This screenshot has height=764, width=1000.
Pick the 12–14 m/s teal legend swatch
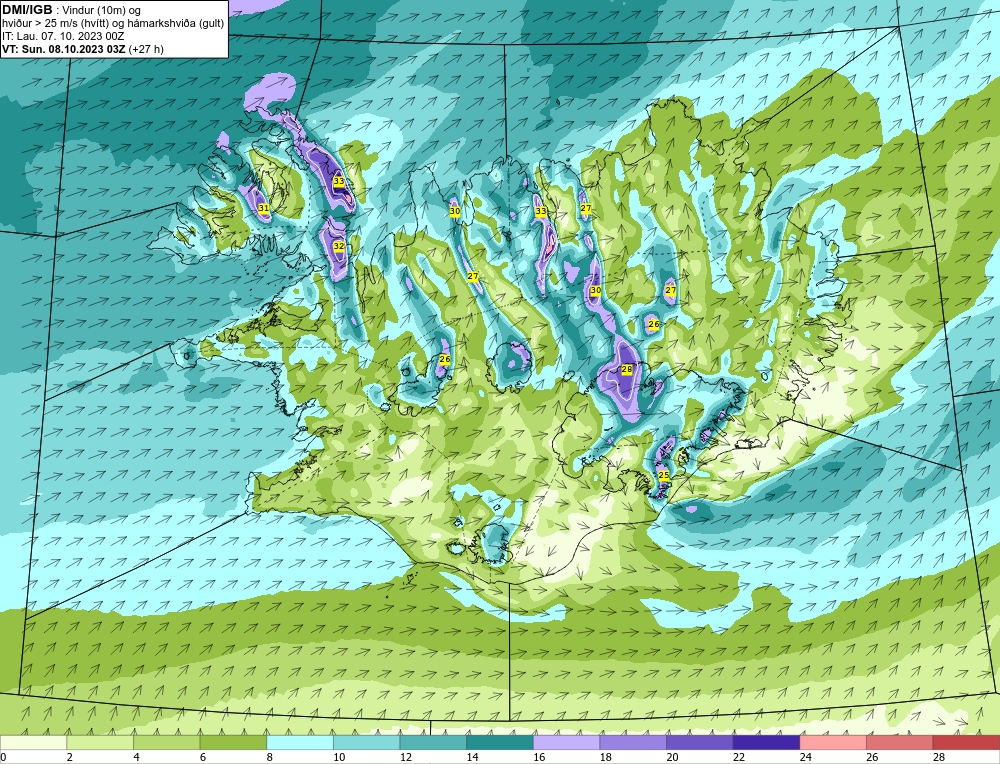pyautogui.click(x=433, y=742)
